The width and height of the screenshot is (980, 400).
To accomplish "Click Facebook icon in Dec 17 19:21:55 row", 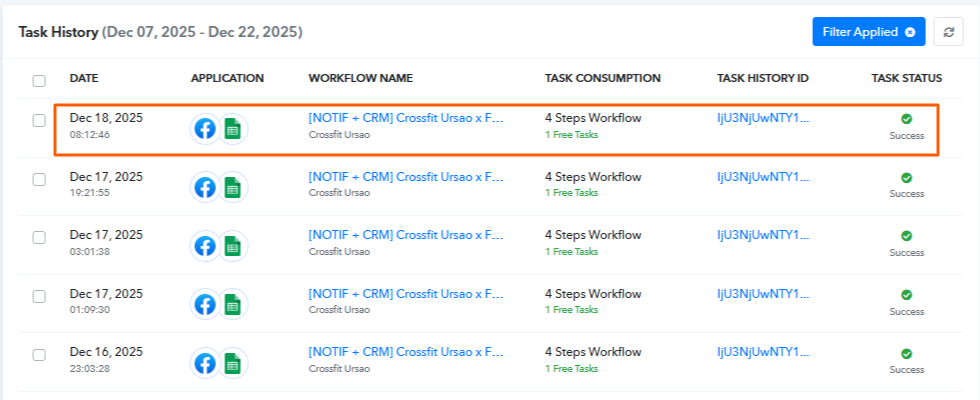I will [205, 187].
